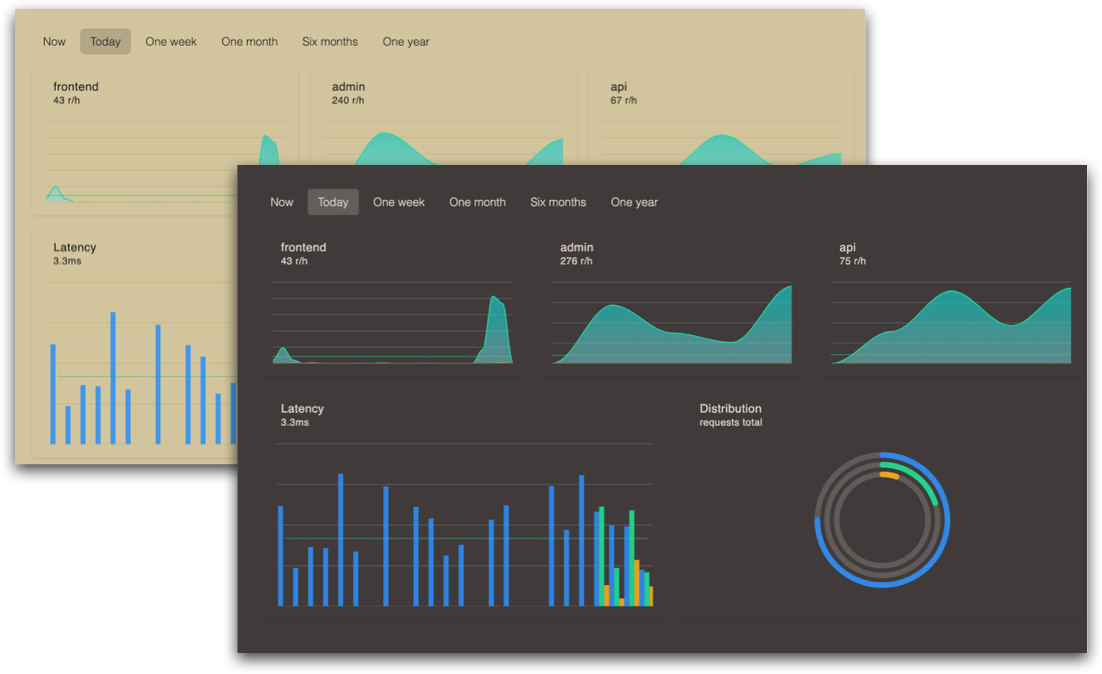Click the Latency title in the dark dashboard

(302, 409)
